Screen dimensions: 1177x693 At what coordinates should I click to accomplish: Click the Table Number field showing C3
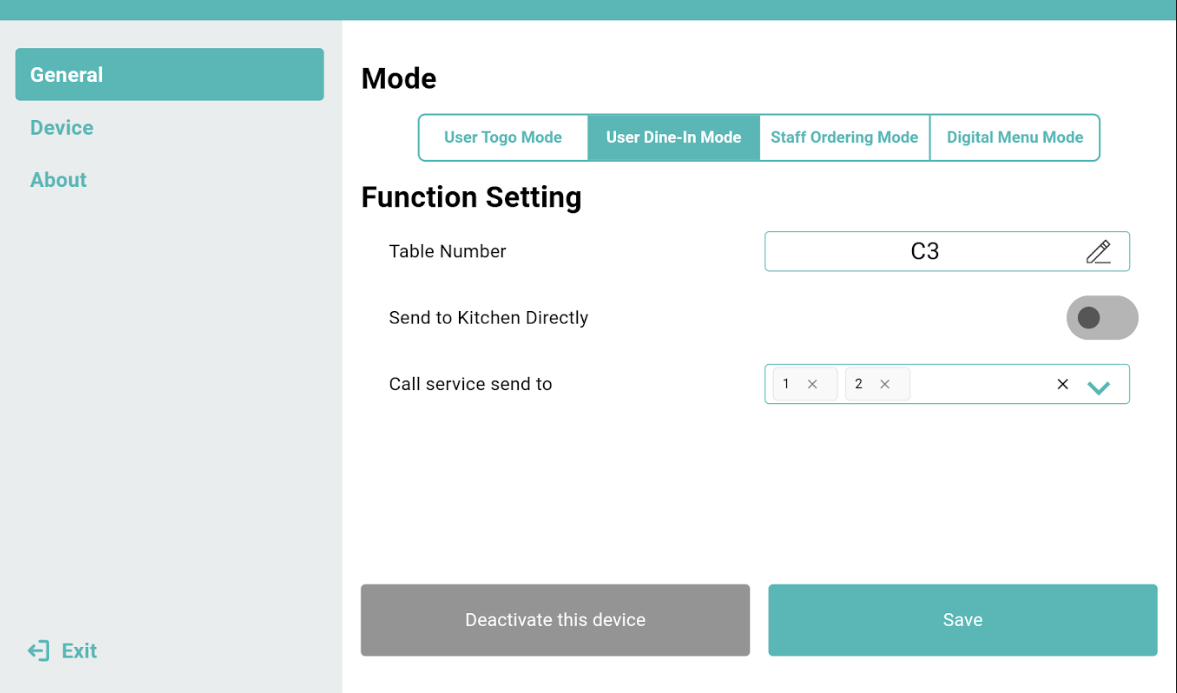(924, 252)
